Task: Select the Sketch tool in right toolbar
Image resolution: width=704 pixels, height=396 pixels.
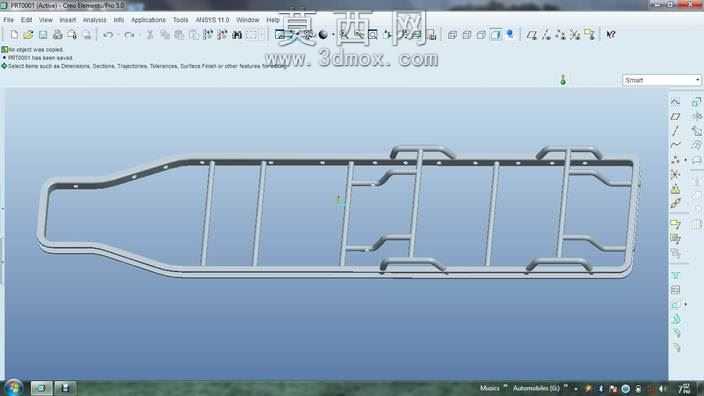Action: 675,102
